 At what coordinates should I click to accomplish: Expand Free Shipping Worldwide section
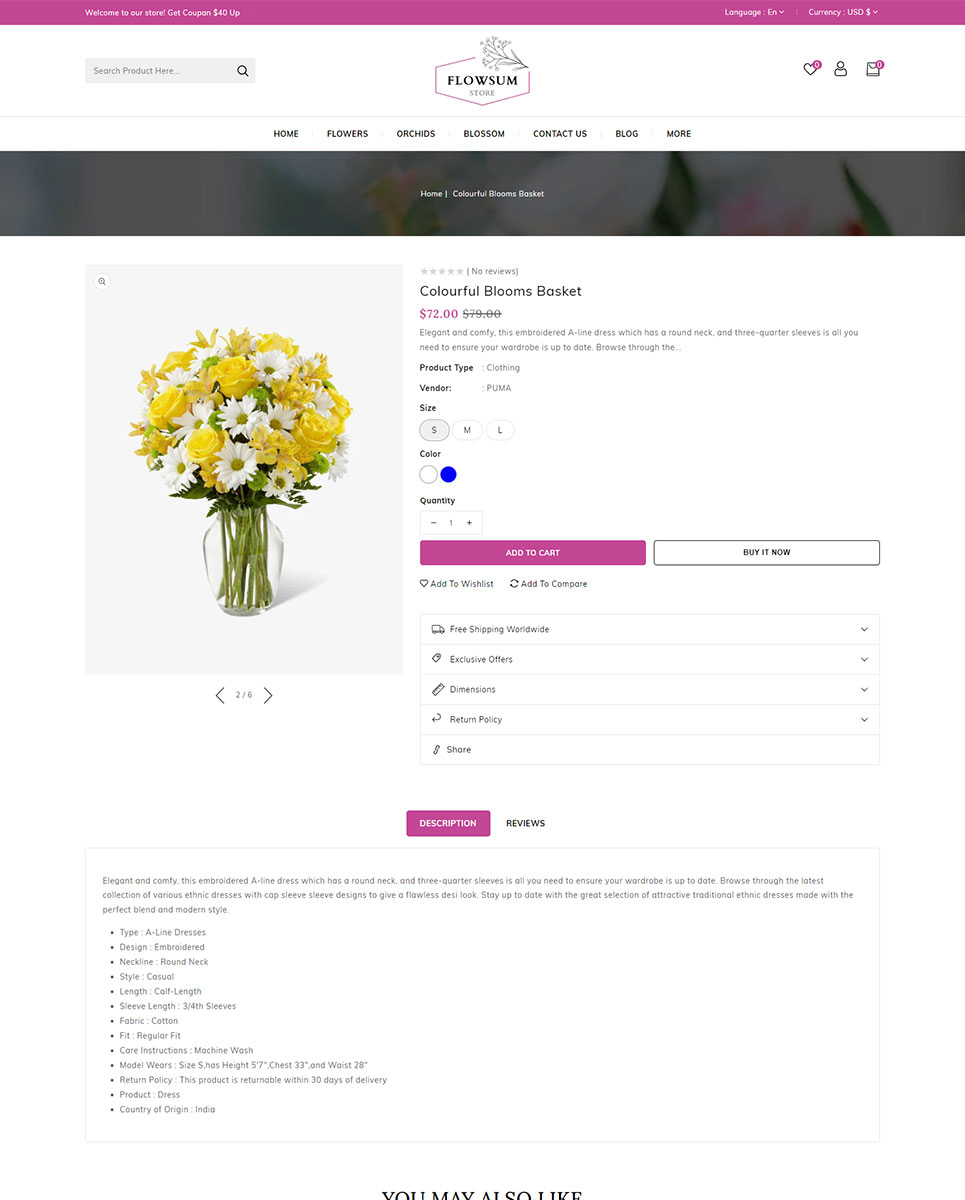(650, 630)
